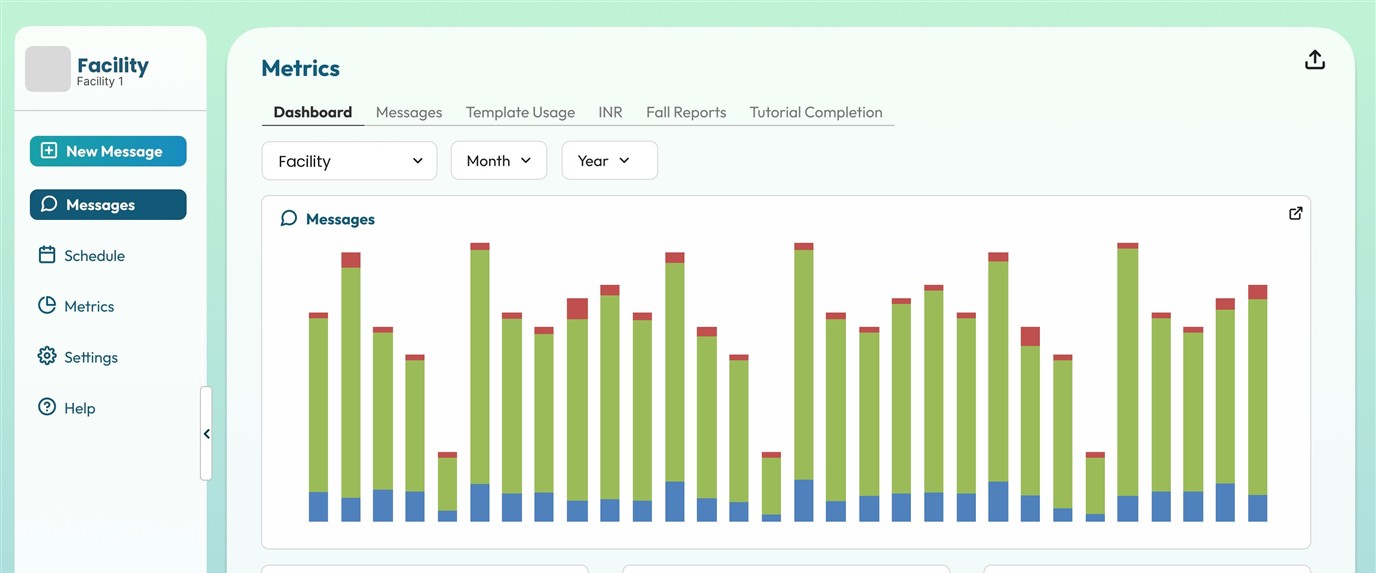
Task: Click the New Message button
Action: click(x=108, y=151)
